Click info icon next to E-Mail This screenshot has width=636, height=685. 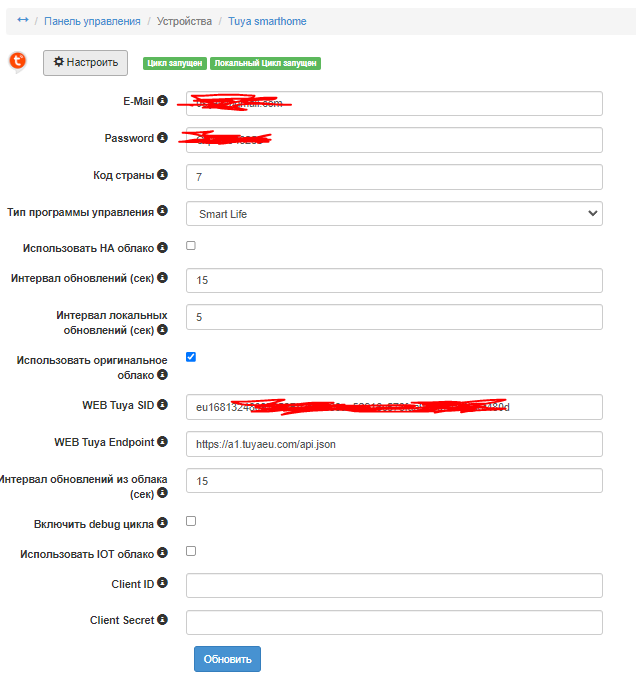click(x=162, y=101)
